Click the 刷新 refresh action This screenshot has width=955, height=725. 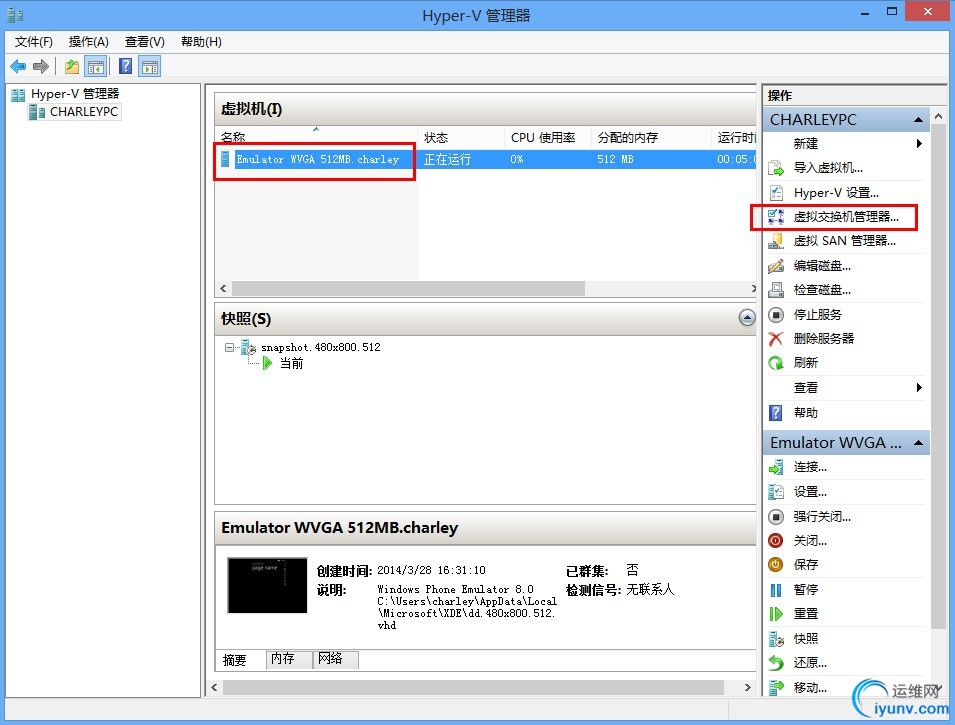[805, 363]
